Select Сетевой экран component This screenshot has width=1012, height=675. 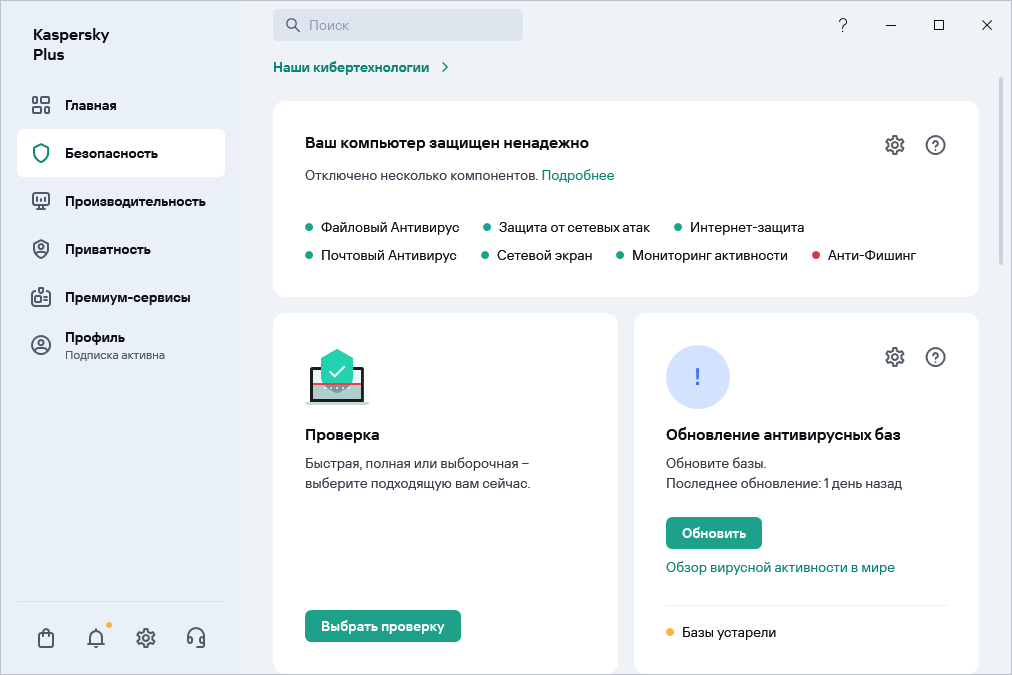(x=537, y=256)
